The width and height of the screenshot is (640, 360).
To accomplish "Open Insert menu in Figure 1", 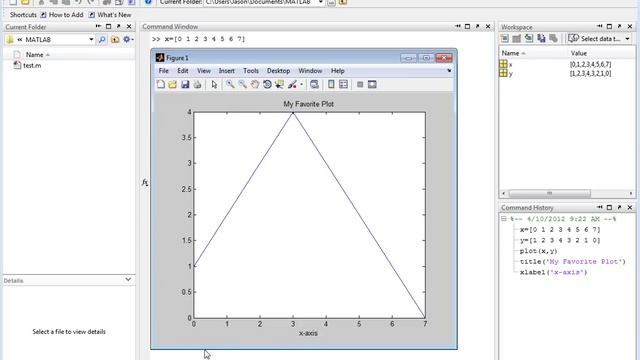I will click(x=227, y=71).
